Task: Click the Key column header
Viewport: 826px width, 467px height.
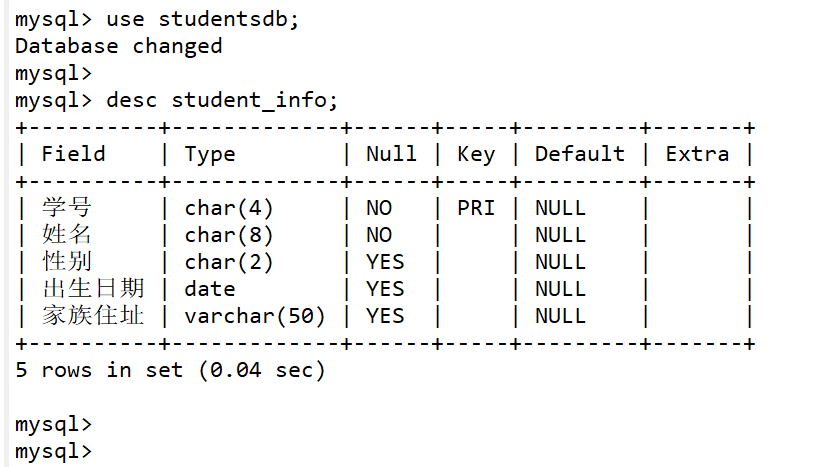Action: tap(476, 154)
